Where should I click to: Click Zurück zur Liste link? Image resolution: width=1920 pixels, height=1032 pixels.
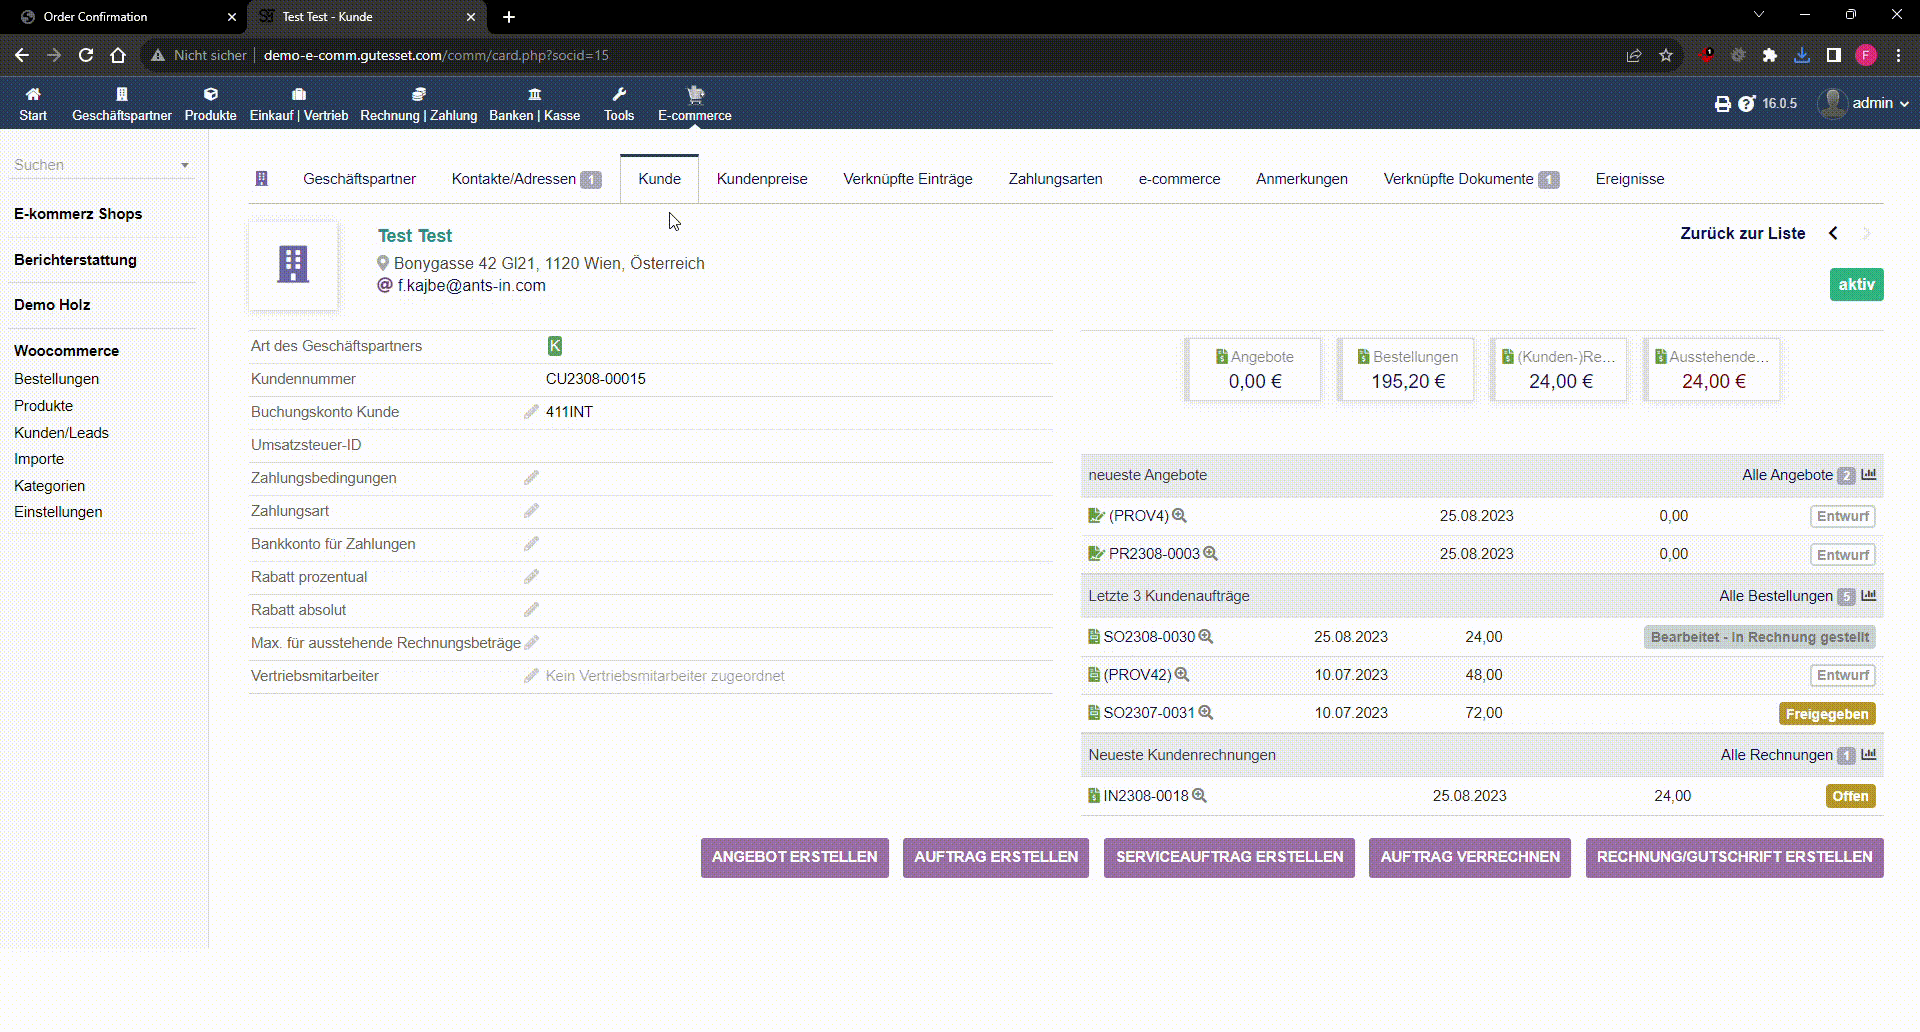click(x=1743, y=233)
